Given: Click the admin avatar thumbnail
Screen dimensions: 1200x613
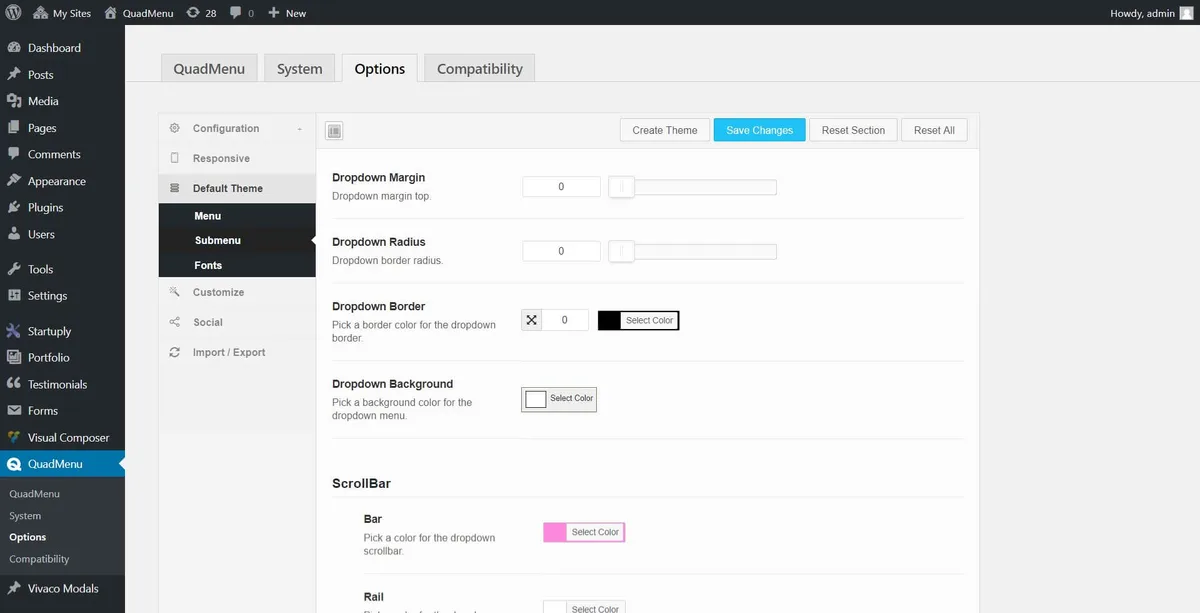Looking at the screenshot, I should click(1186, 13).
